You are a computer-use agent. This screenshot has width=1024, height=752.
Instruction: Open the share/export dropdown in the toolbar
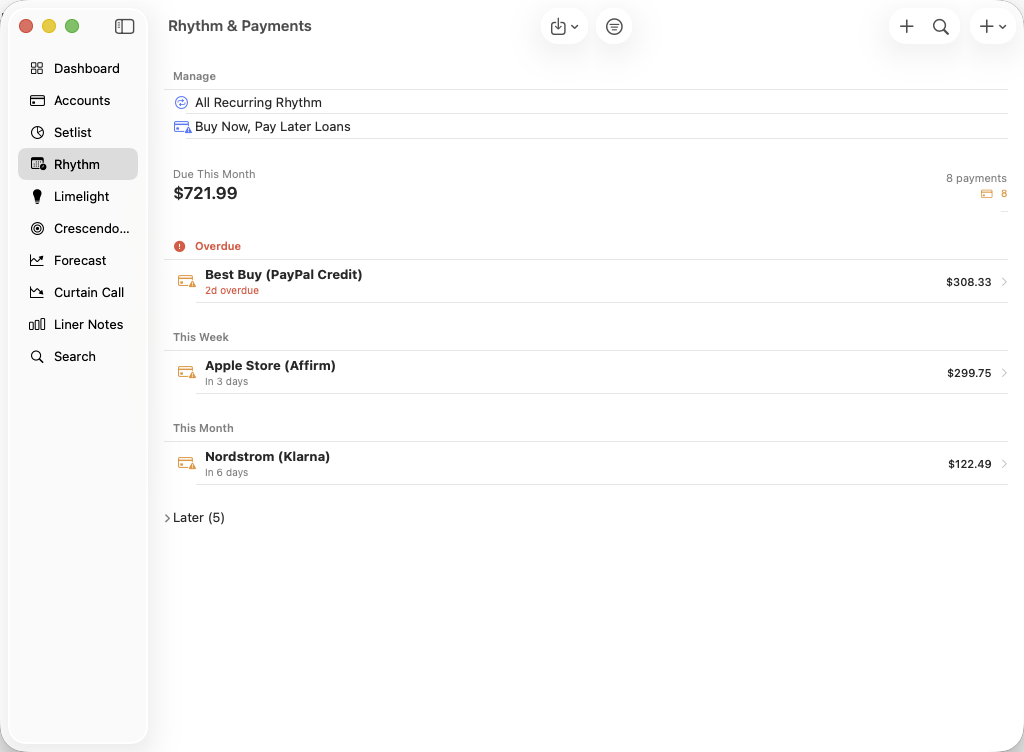click(x=563, y=26)
